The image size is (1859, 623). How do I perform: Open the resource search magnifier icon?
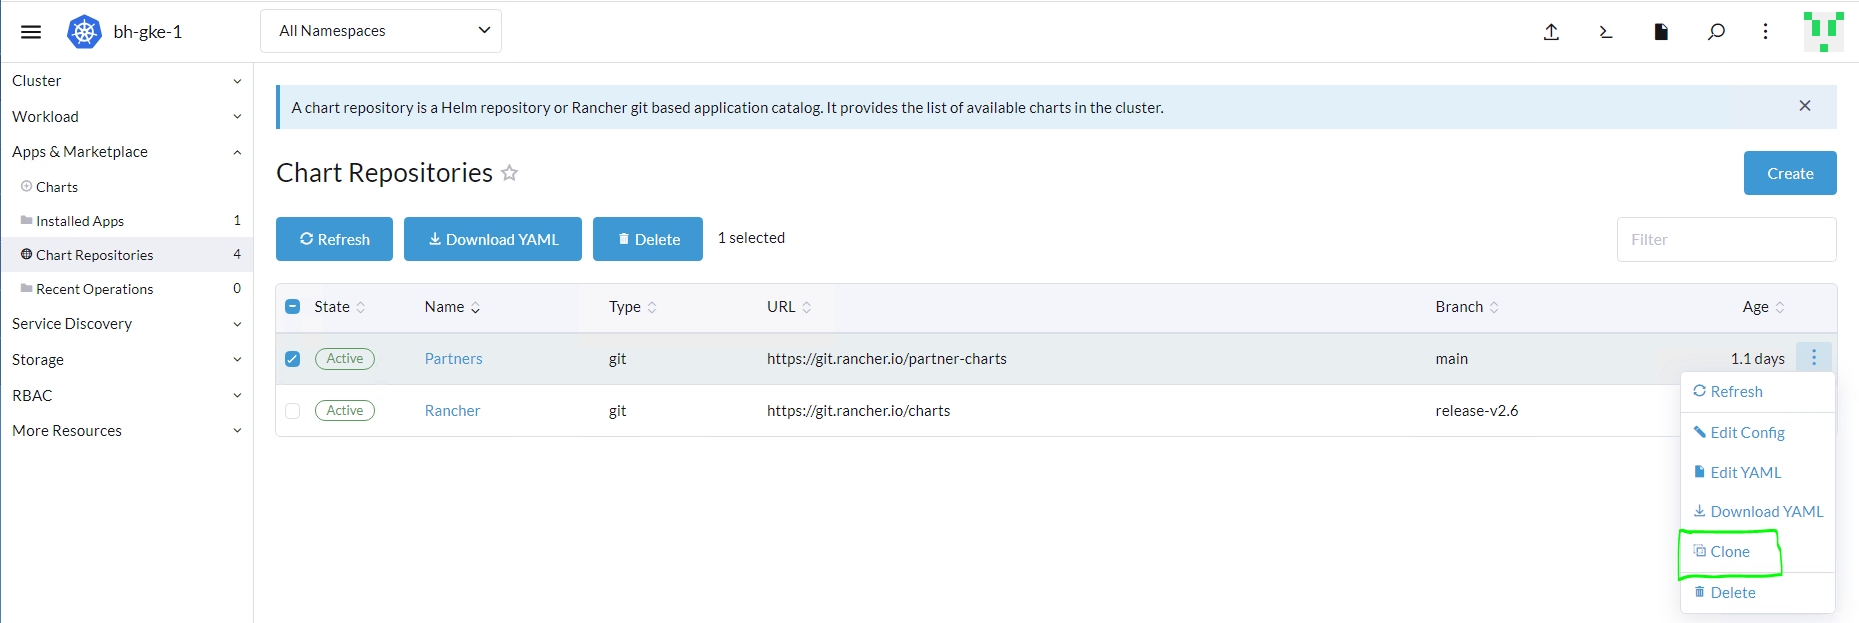click(x=1716, y=32)
